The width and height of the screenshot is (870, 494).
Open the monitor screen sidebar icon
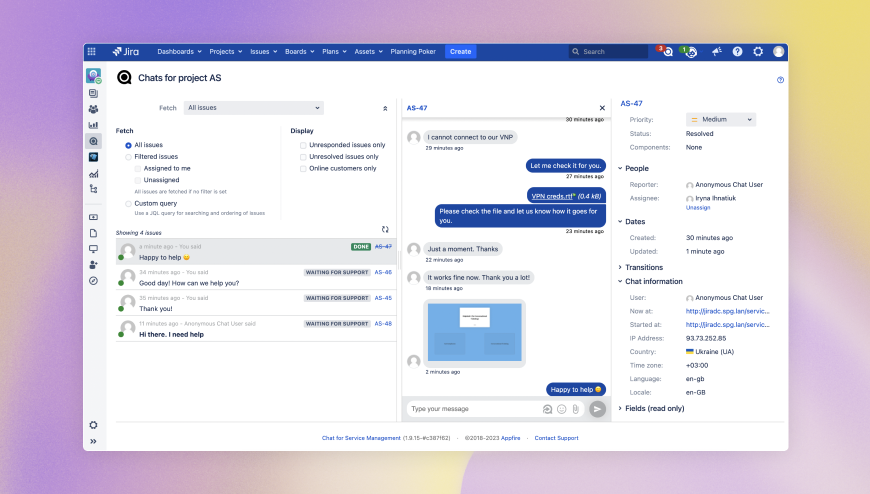click(93, 249)
